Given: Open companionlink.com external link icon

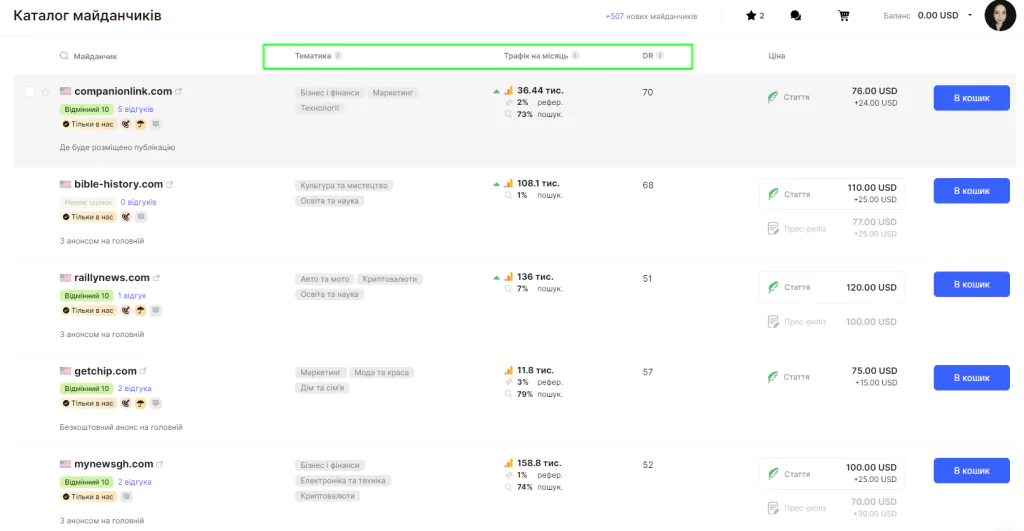Looking at the screenshot, I should pos(178,91).
